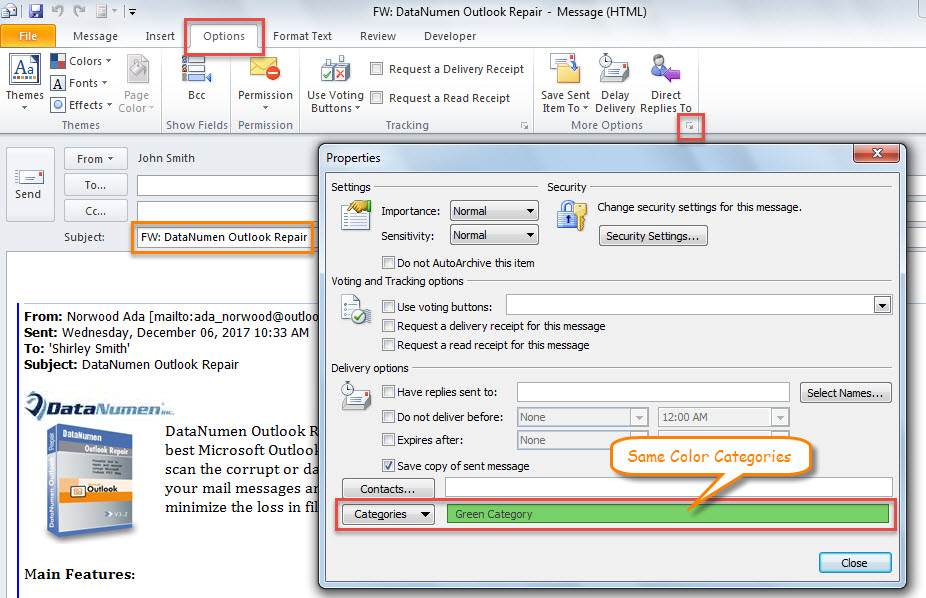926x598 pixels.
Task: Click the Send button
Action: point(28,184)
